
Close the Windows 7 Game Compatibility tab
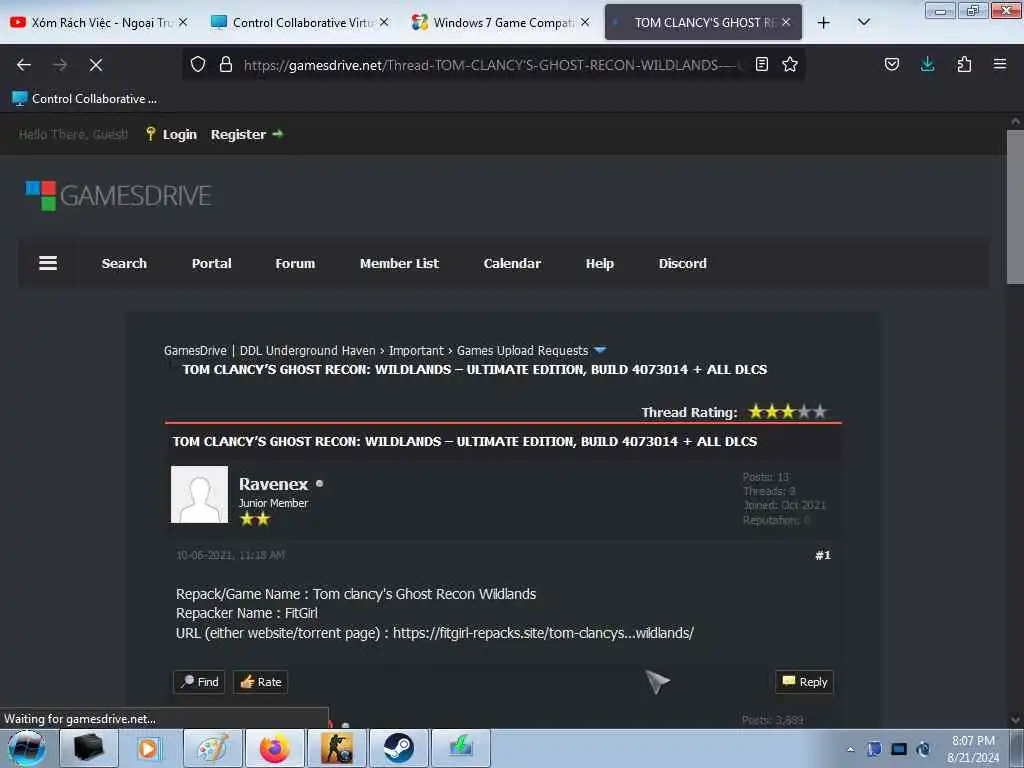[x=585, y=22]
